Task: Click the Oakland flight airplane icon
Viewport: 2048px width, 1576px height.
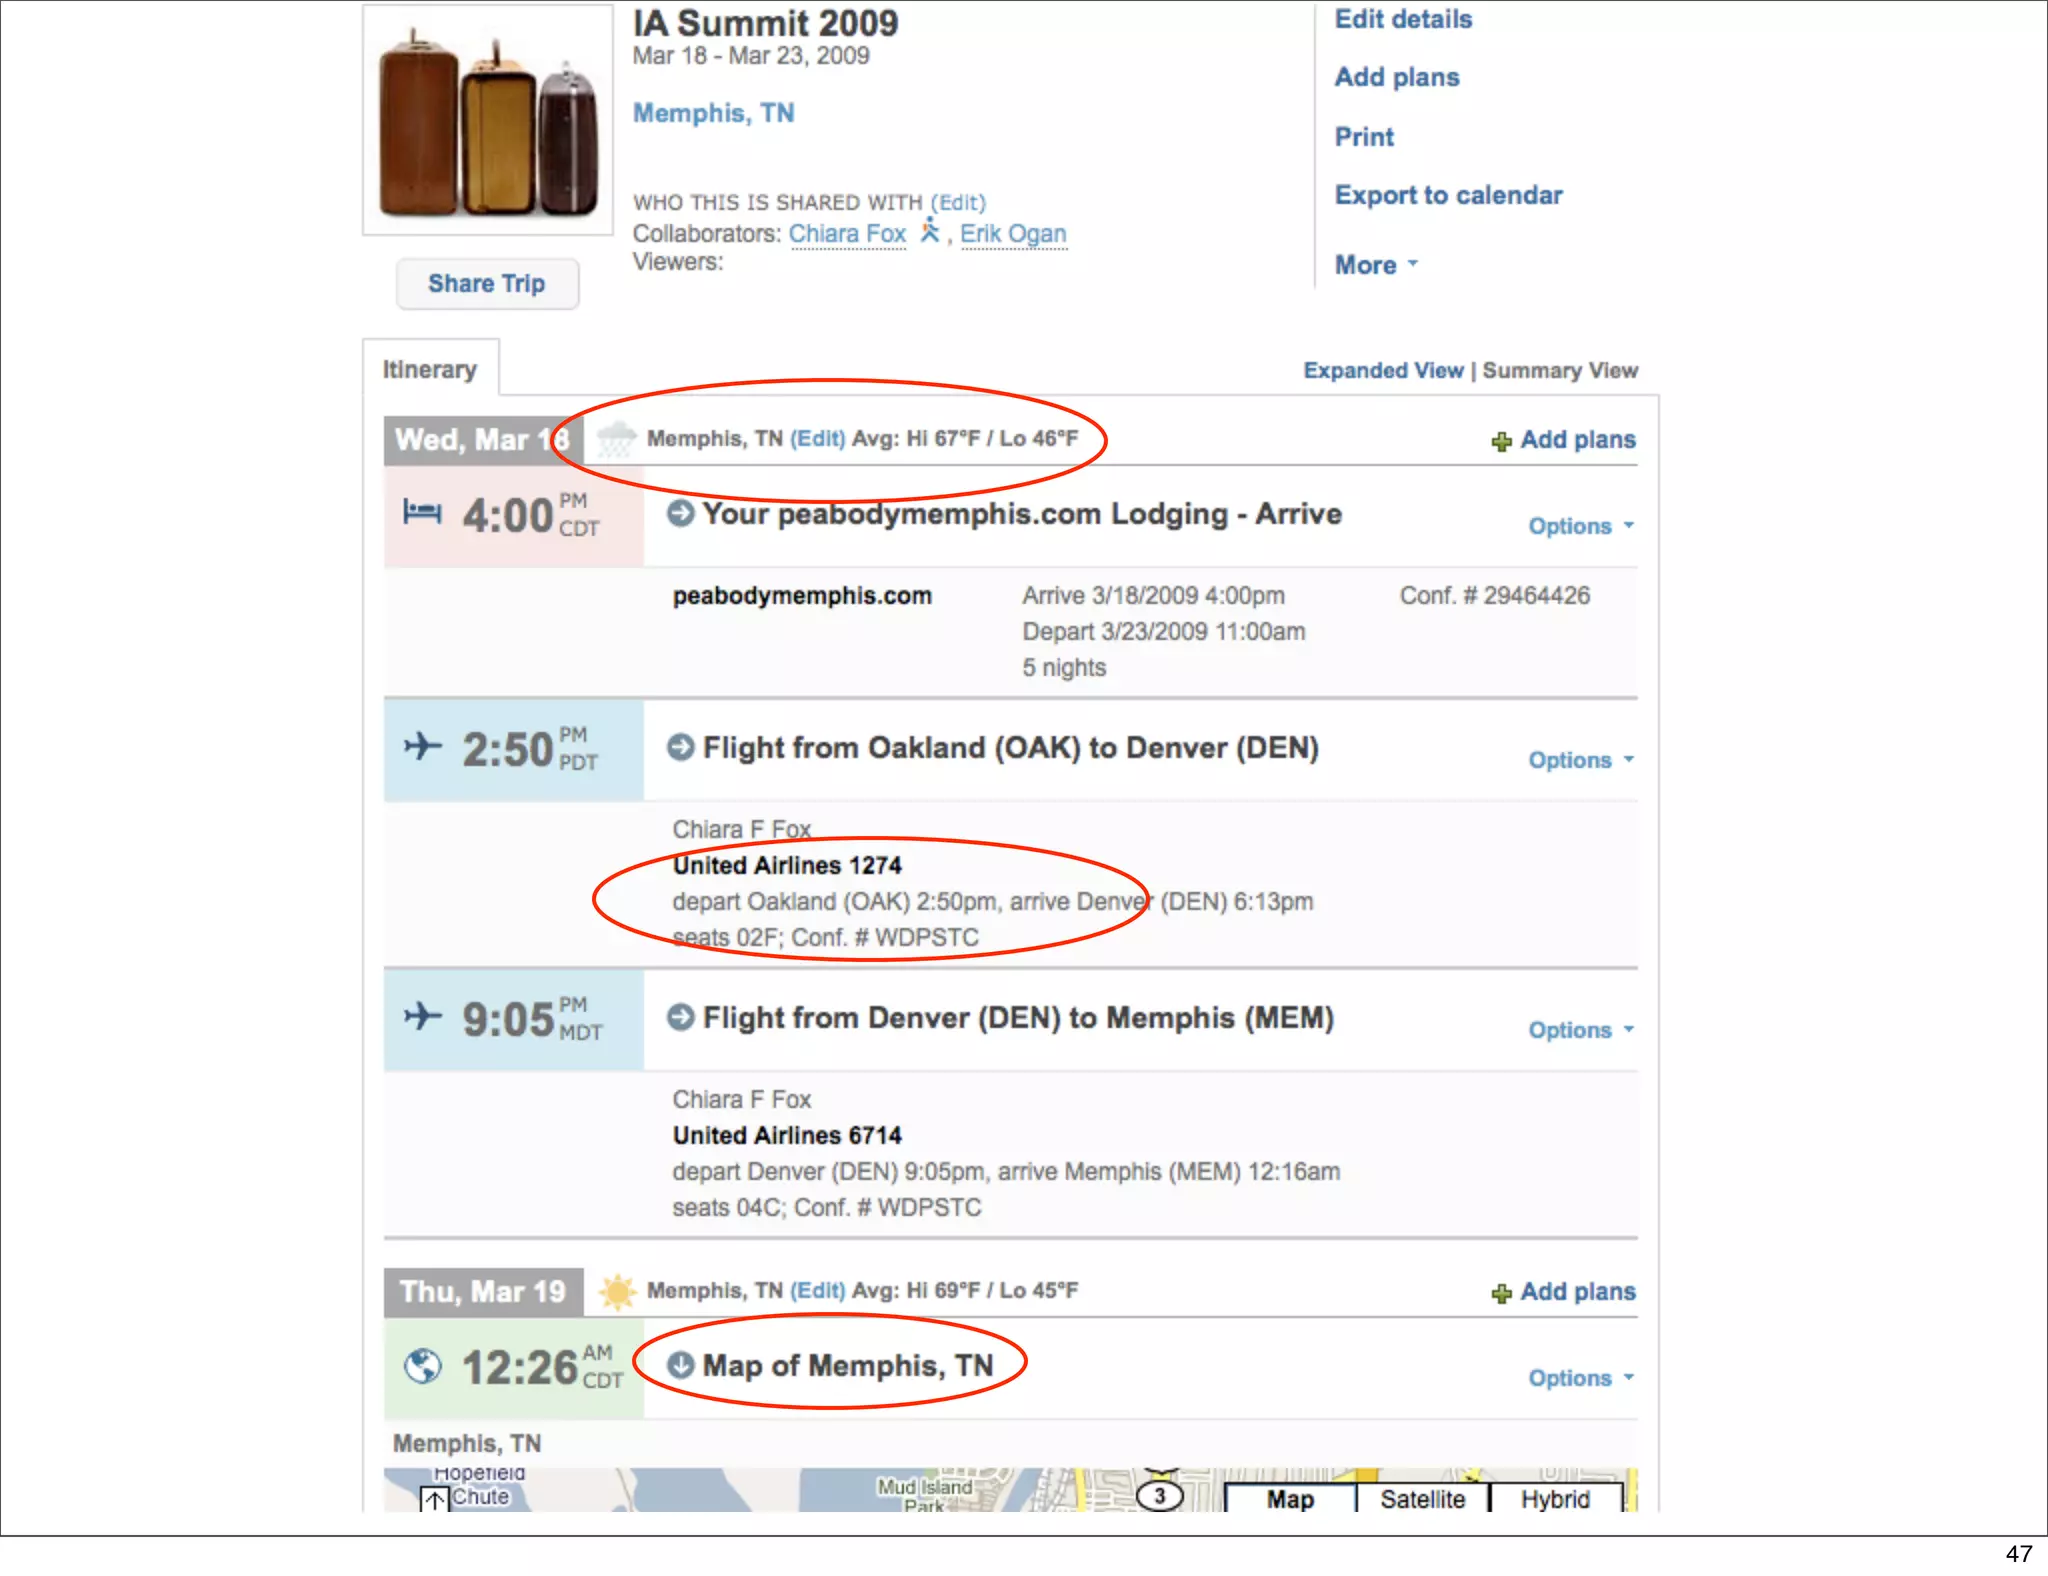Action: (x=423, y=747)
